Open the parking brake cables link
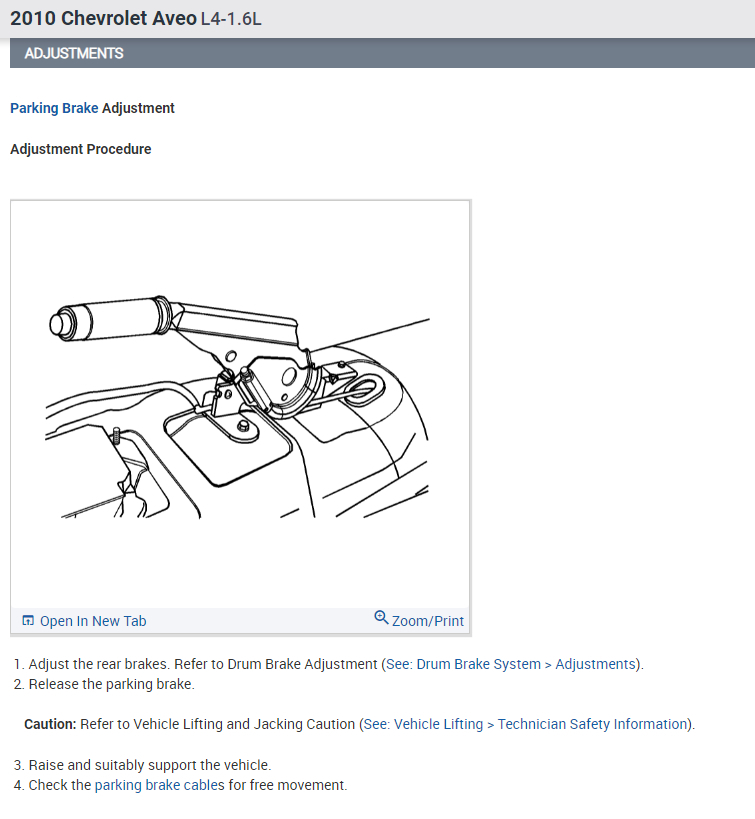The width and height of the screenshot is (755, 819). coord(159,785)
